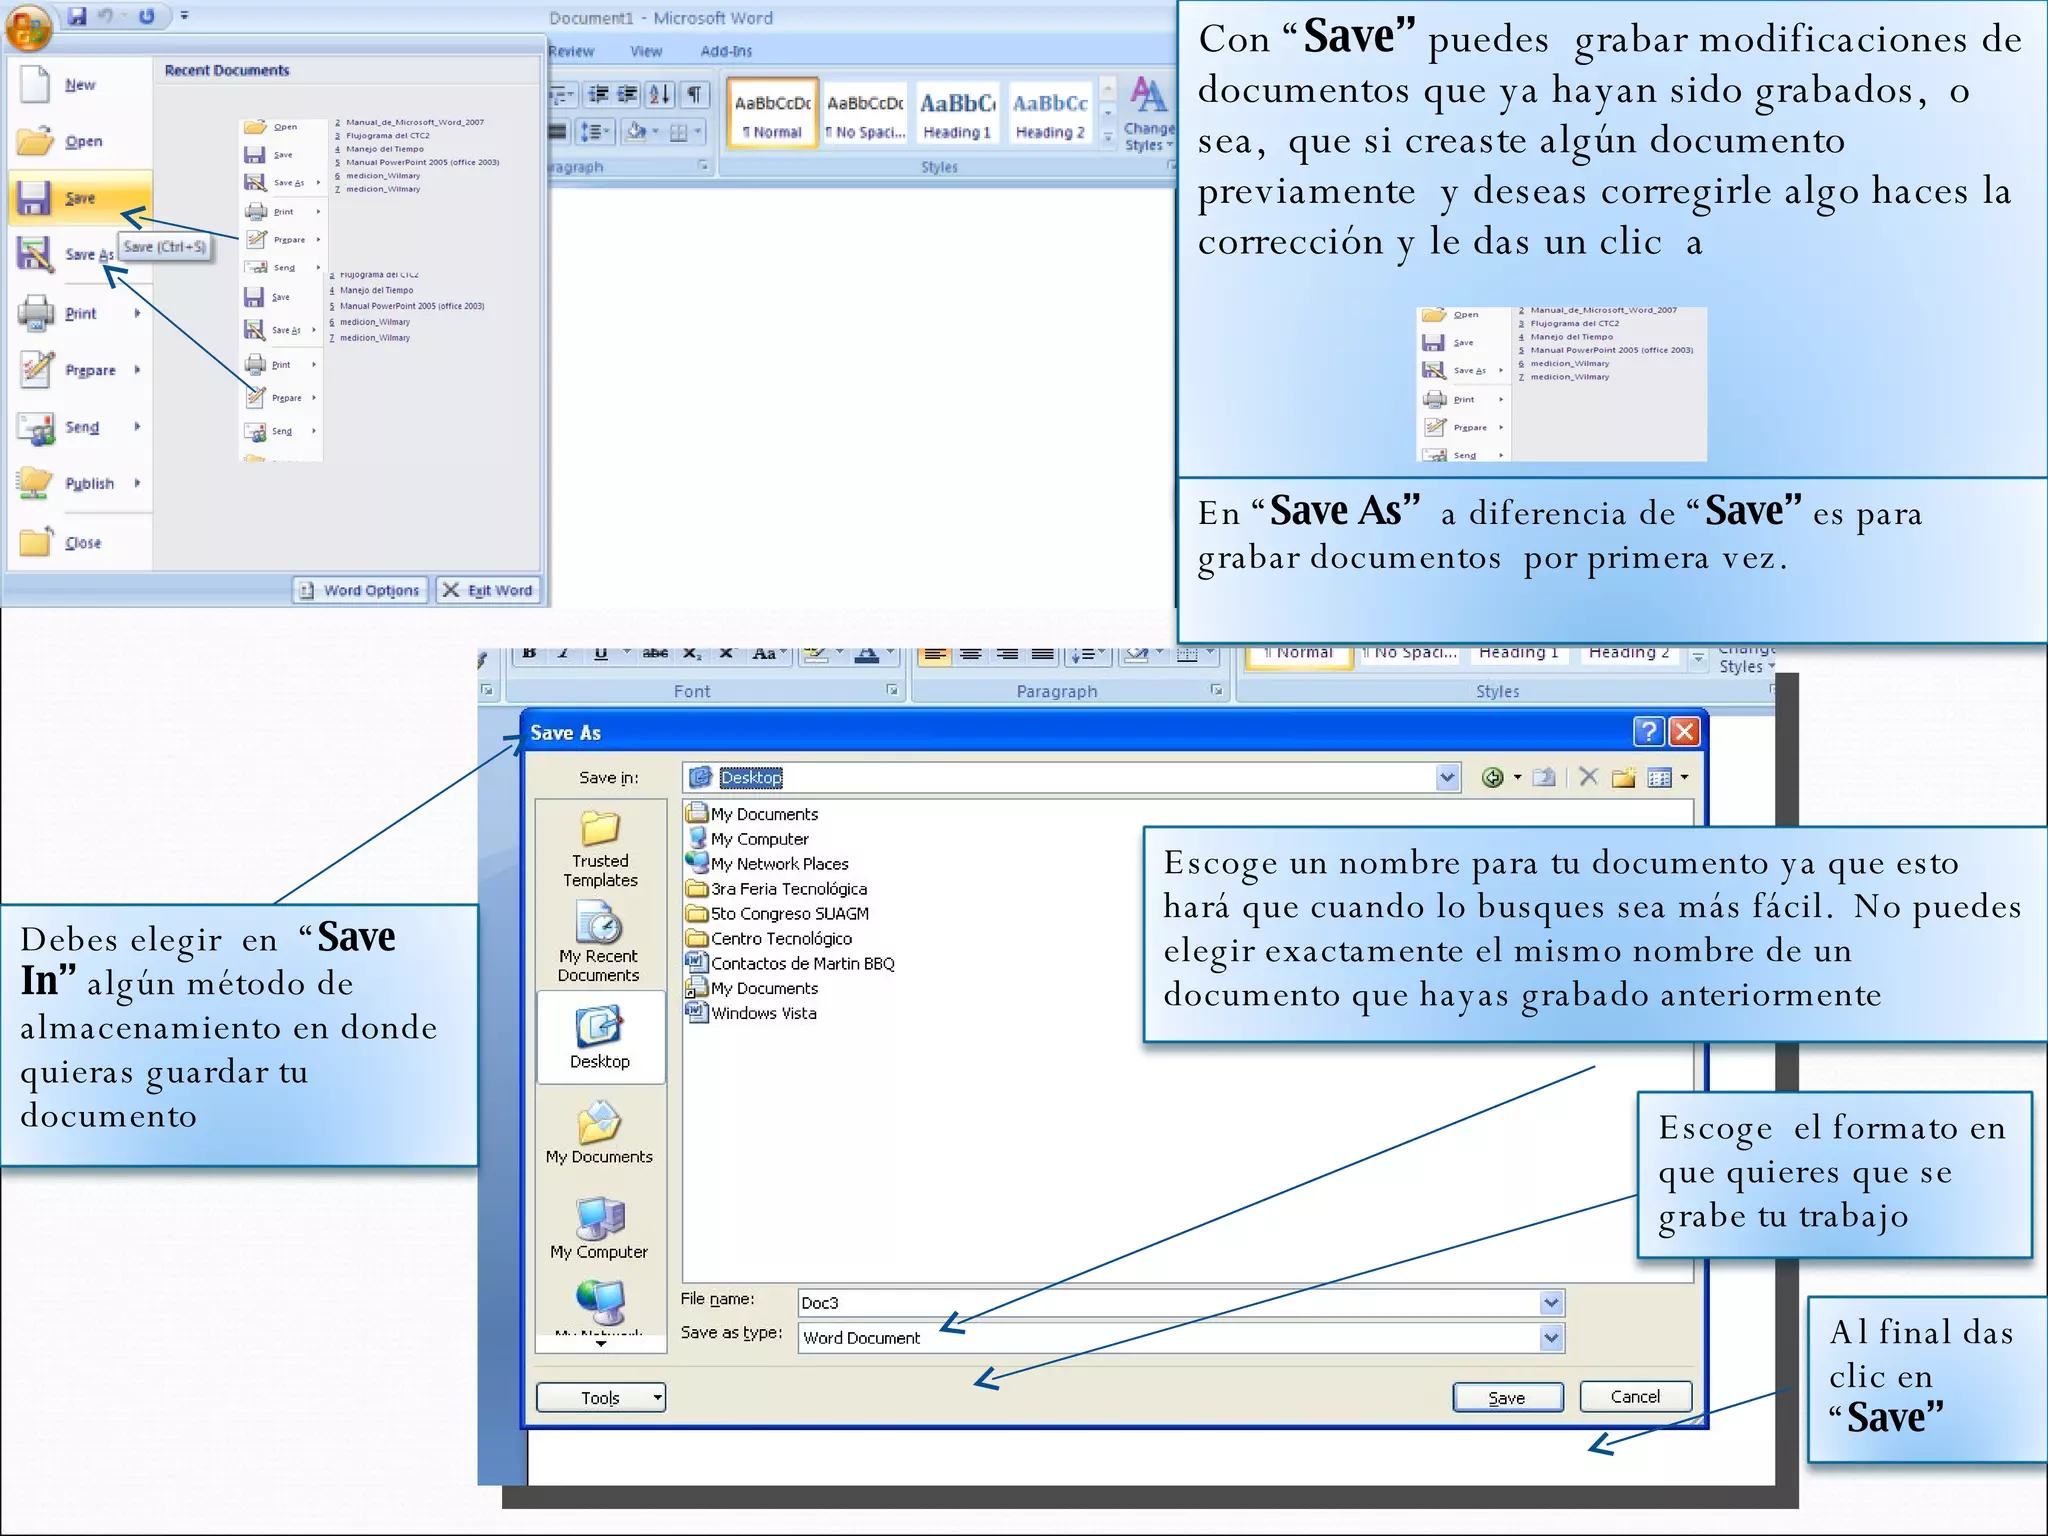Click the Save icon in Office menu
The image size is (2048, 1536).
(x=34, y=198)
